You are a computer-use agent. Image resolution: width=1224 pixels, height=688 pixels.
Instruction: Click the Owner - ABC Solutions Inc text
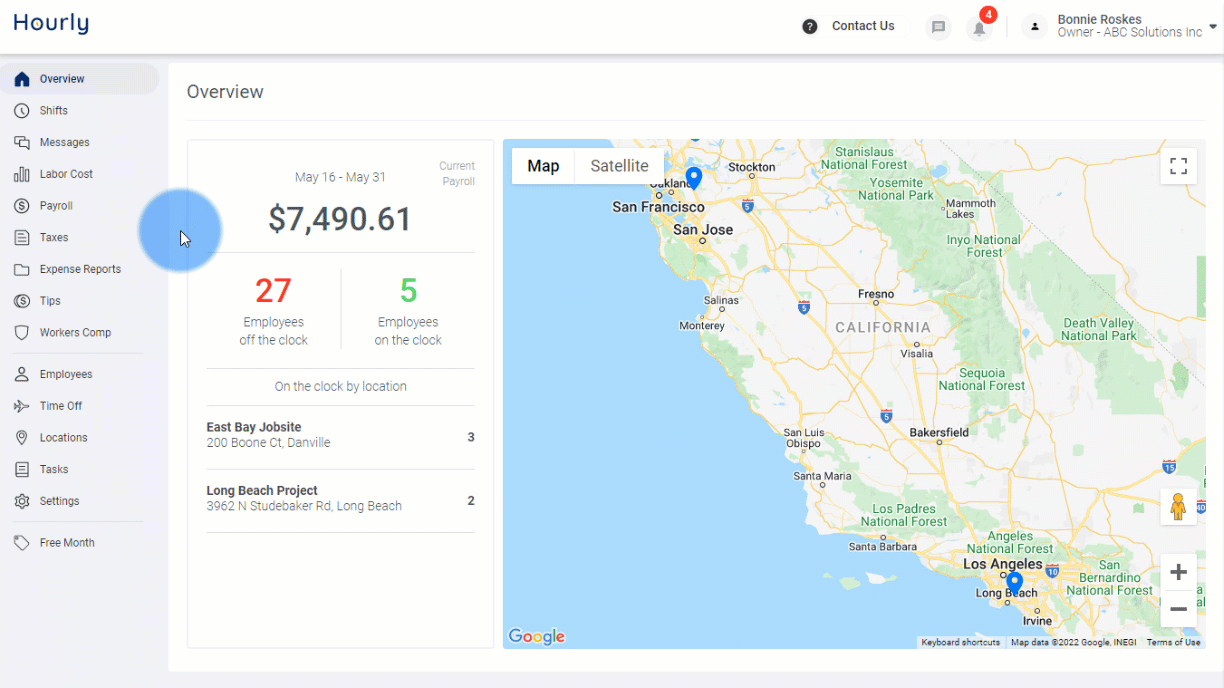pyautogui.click(x=1130, y=33)
